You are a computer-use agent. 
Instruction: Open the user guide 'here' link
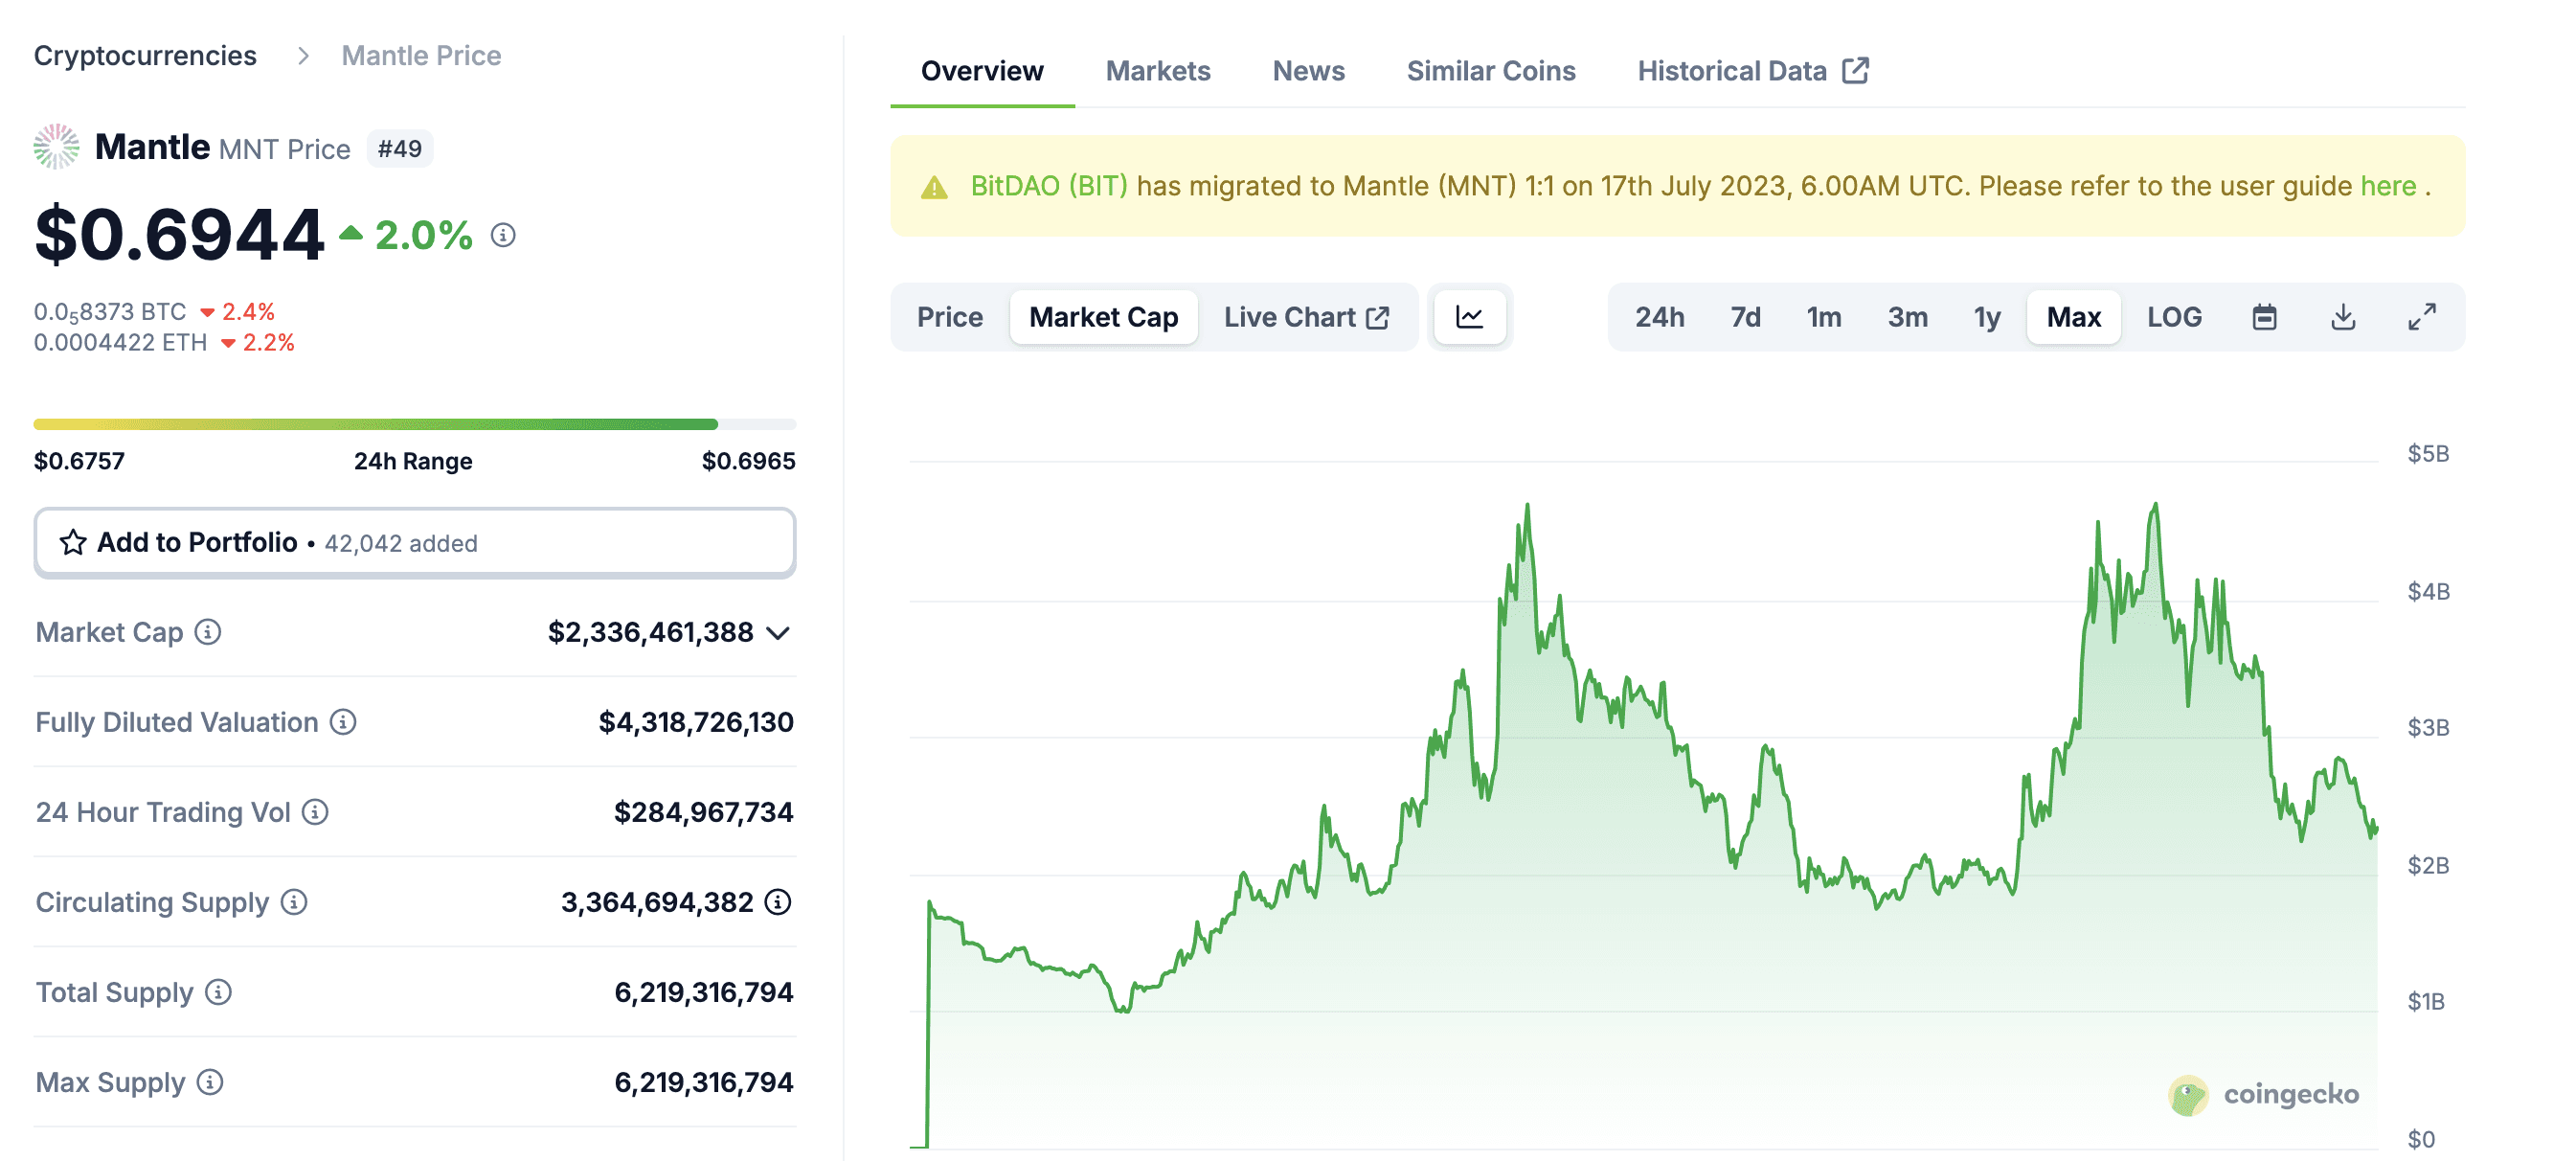2388,186
